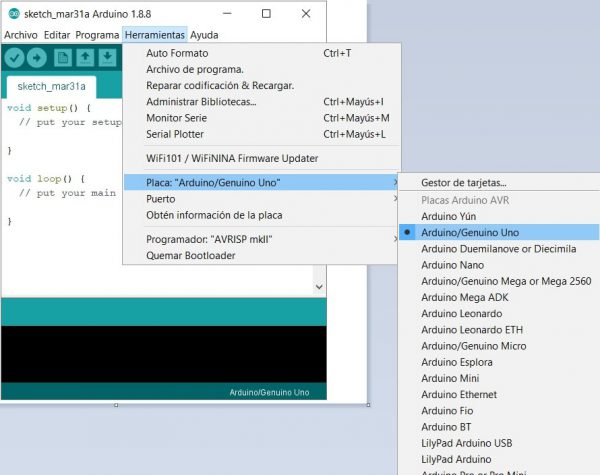Screen dimensions: 600x475
Task: Select Arduino/Genuino Mega or Mega 2560
Action: pos(499,281)
